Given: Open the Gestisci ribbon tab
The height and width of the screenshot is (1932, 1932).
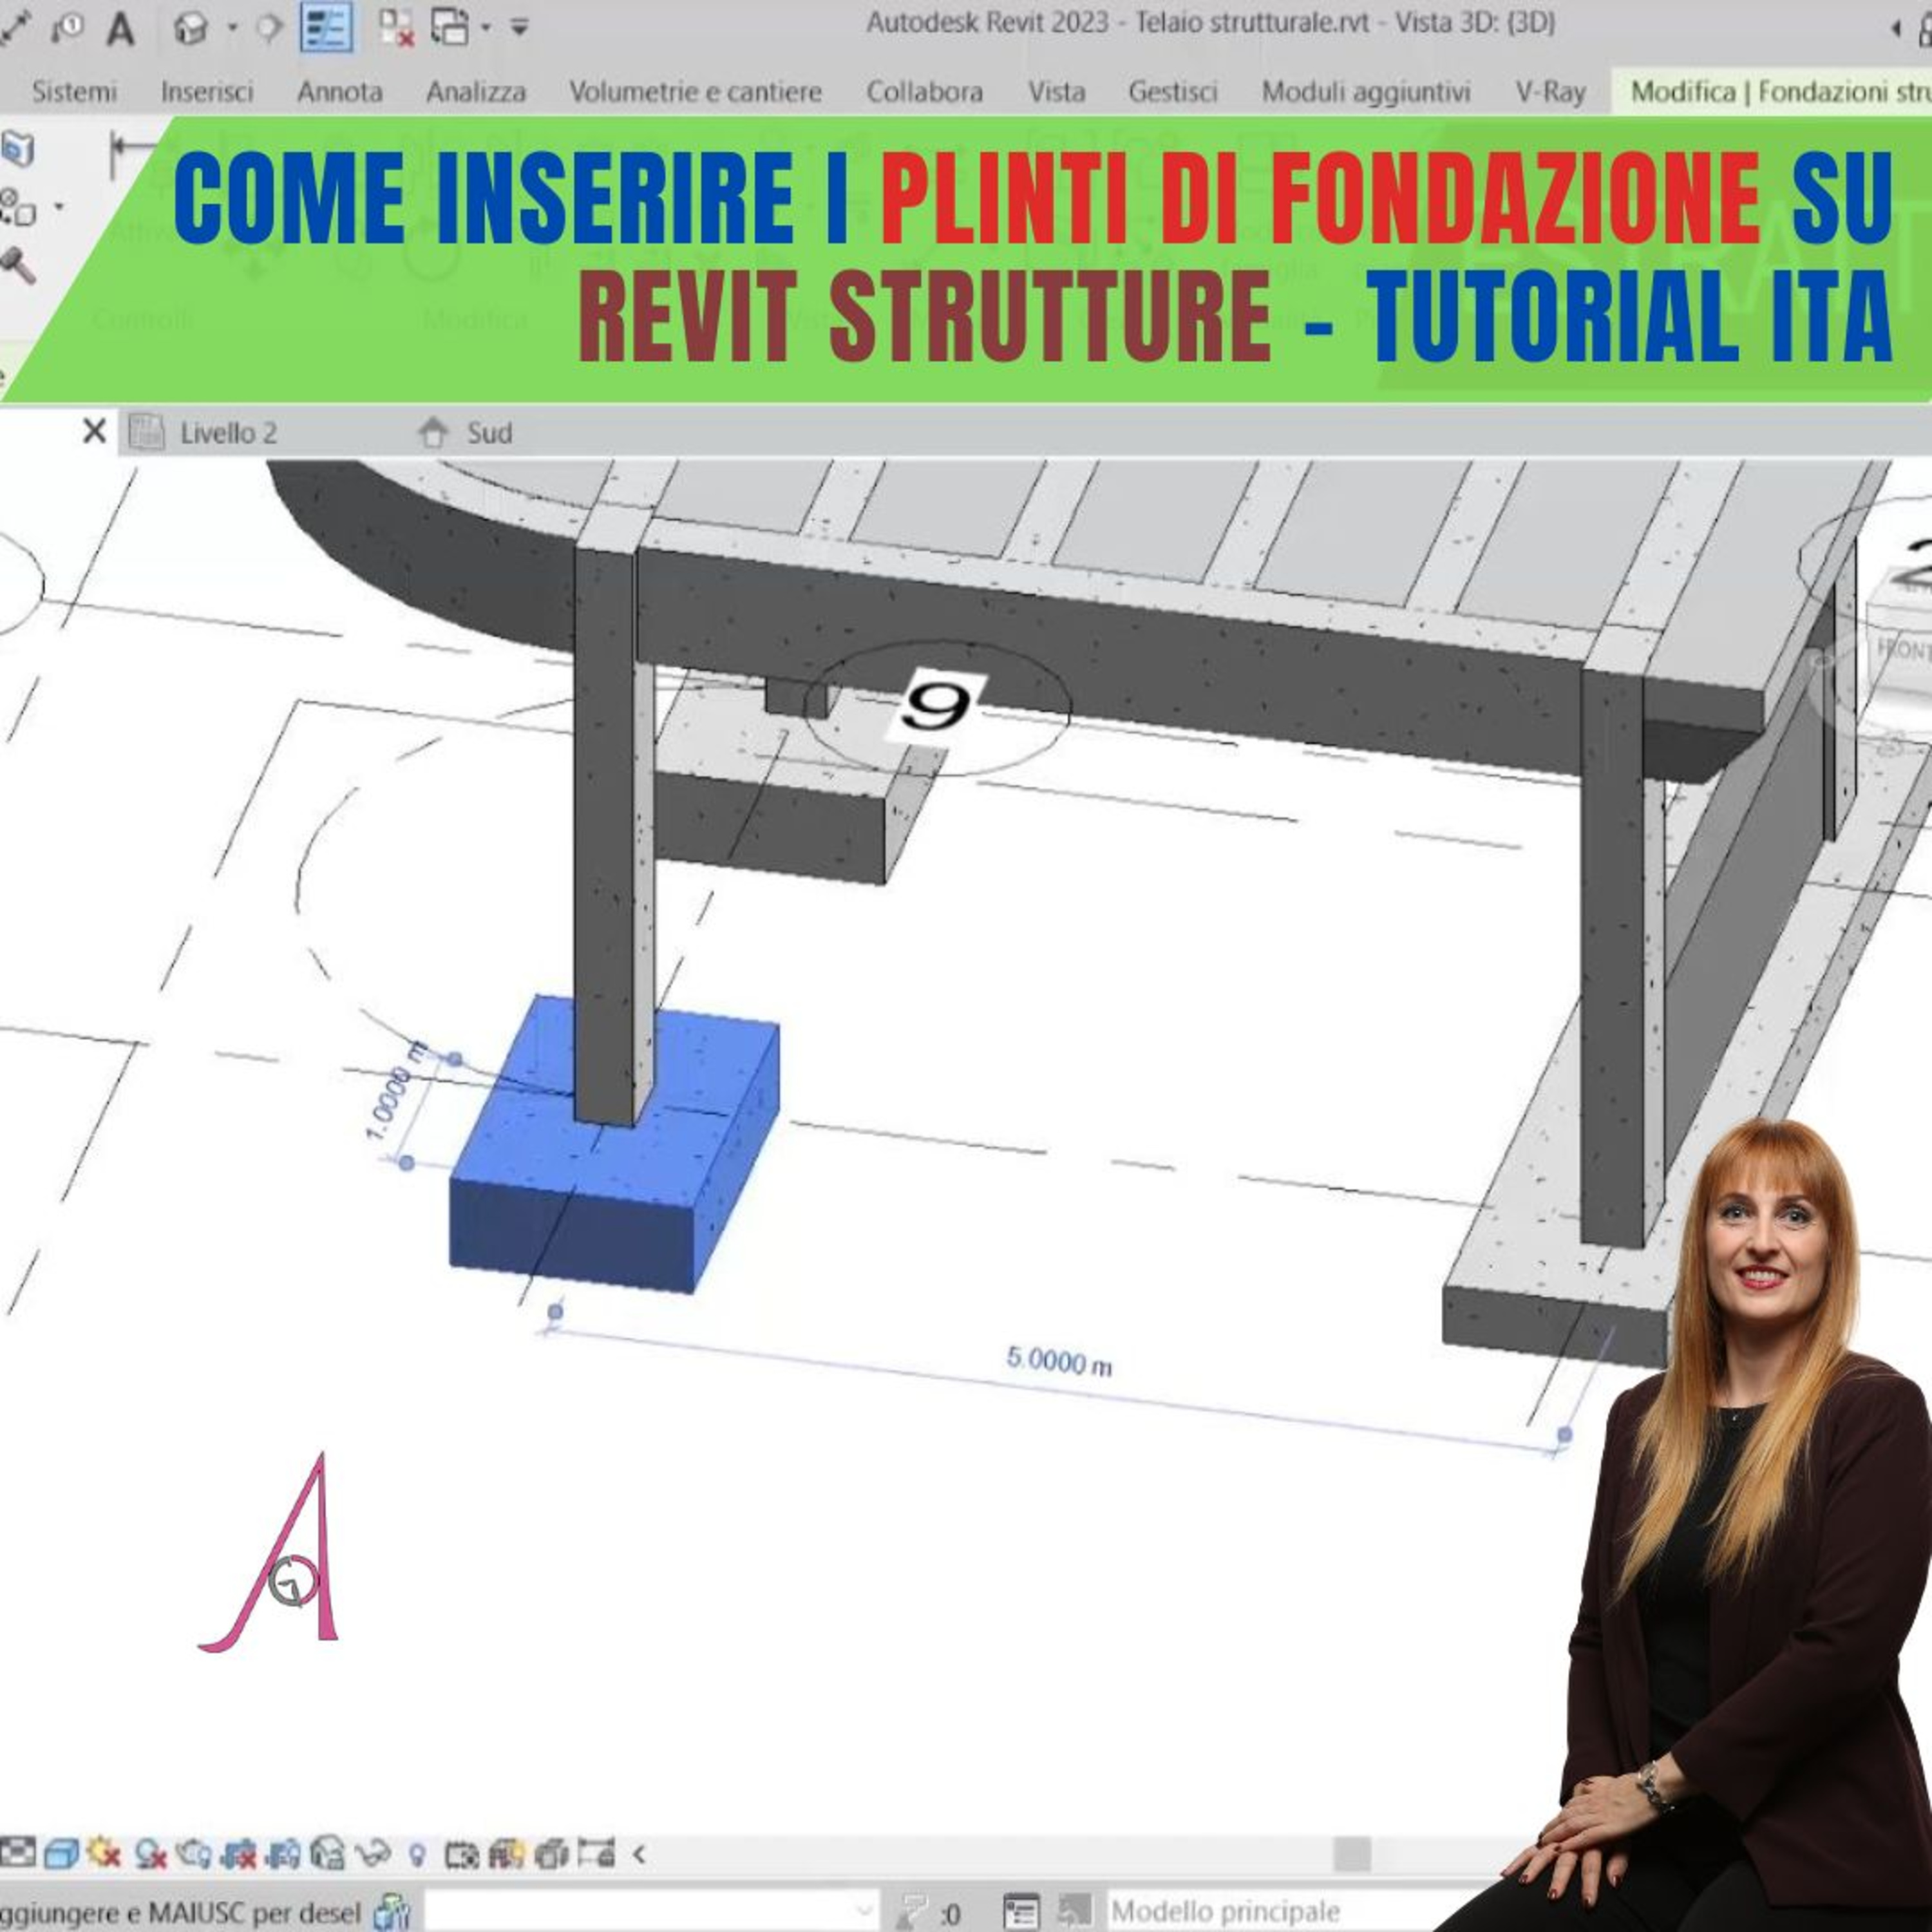Looking at the screenshot, I should pyautogui.click(x=1173, y=92).
